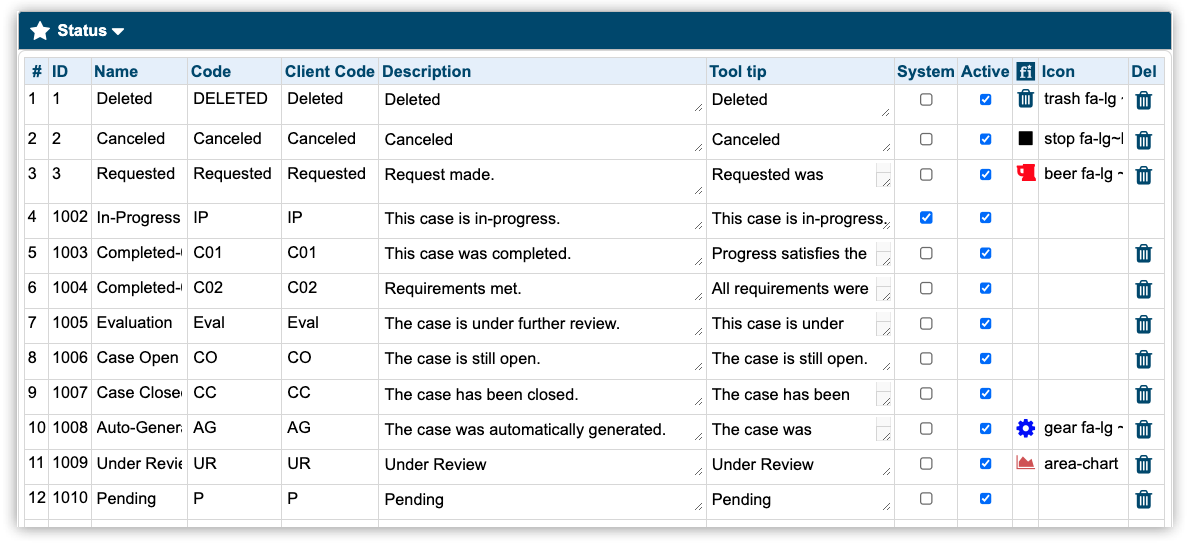Click the Tool tip column header
The width and height of the screenshot is (1188, 545).
(738, 71)
